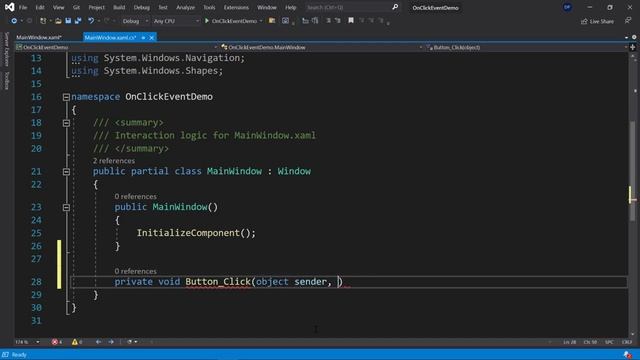Viewport: 640px width, 360px height.
Task: Click '2 references' above MainWindow class
Action: tap(113, 161)
